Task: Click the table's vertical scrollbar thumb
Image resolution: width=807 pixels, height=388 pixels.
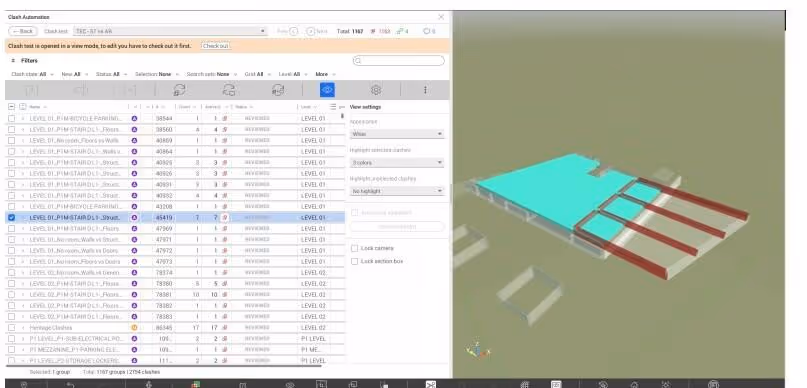Action: click(x=342, y=116)
